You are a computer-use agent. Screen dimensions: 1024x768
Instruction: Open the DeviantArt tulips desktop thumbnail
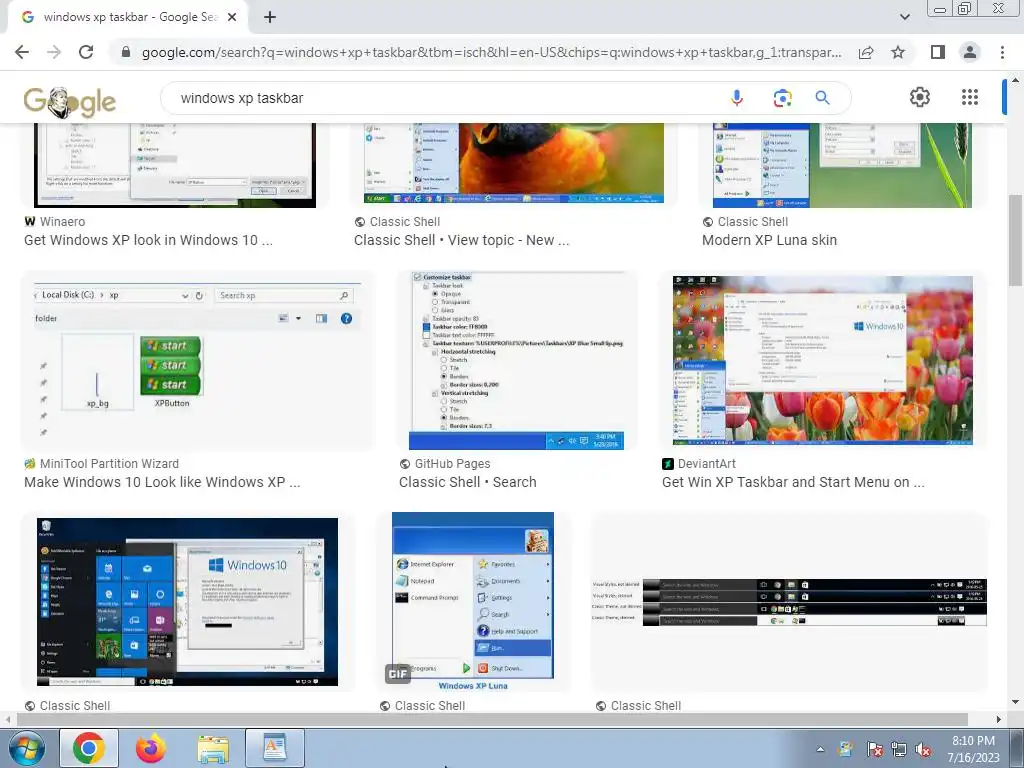[x=823, y=360]
